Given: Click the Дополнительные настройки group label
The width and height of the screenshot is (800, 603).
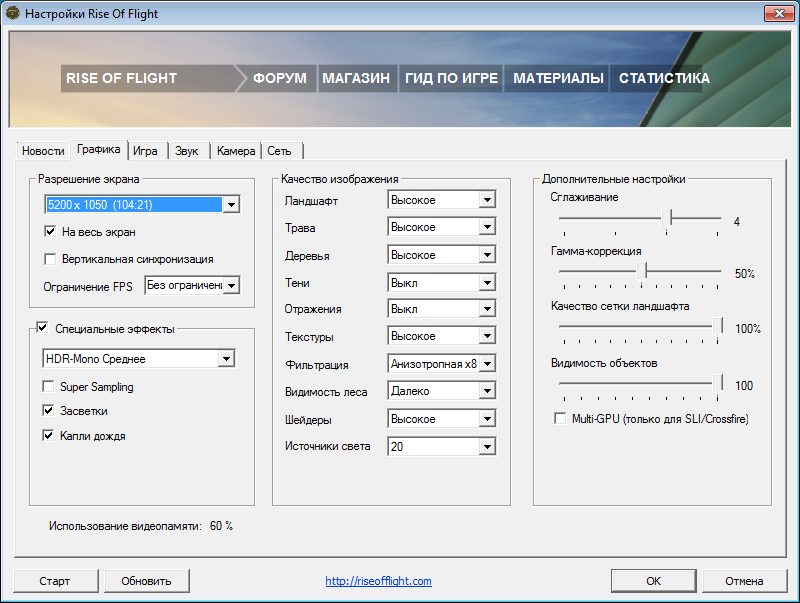Looking at the screenshot, I should coord(614,179).
